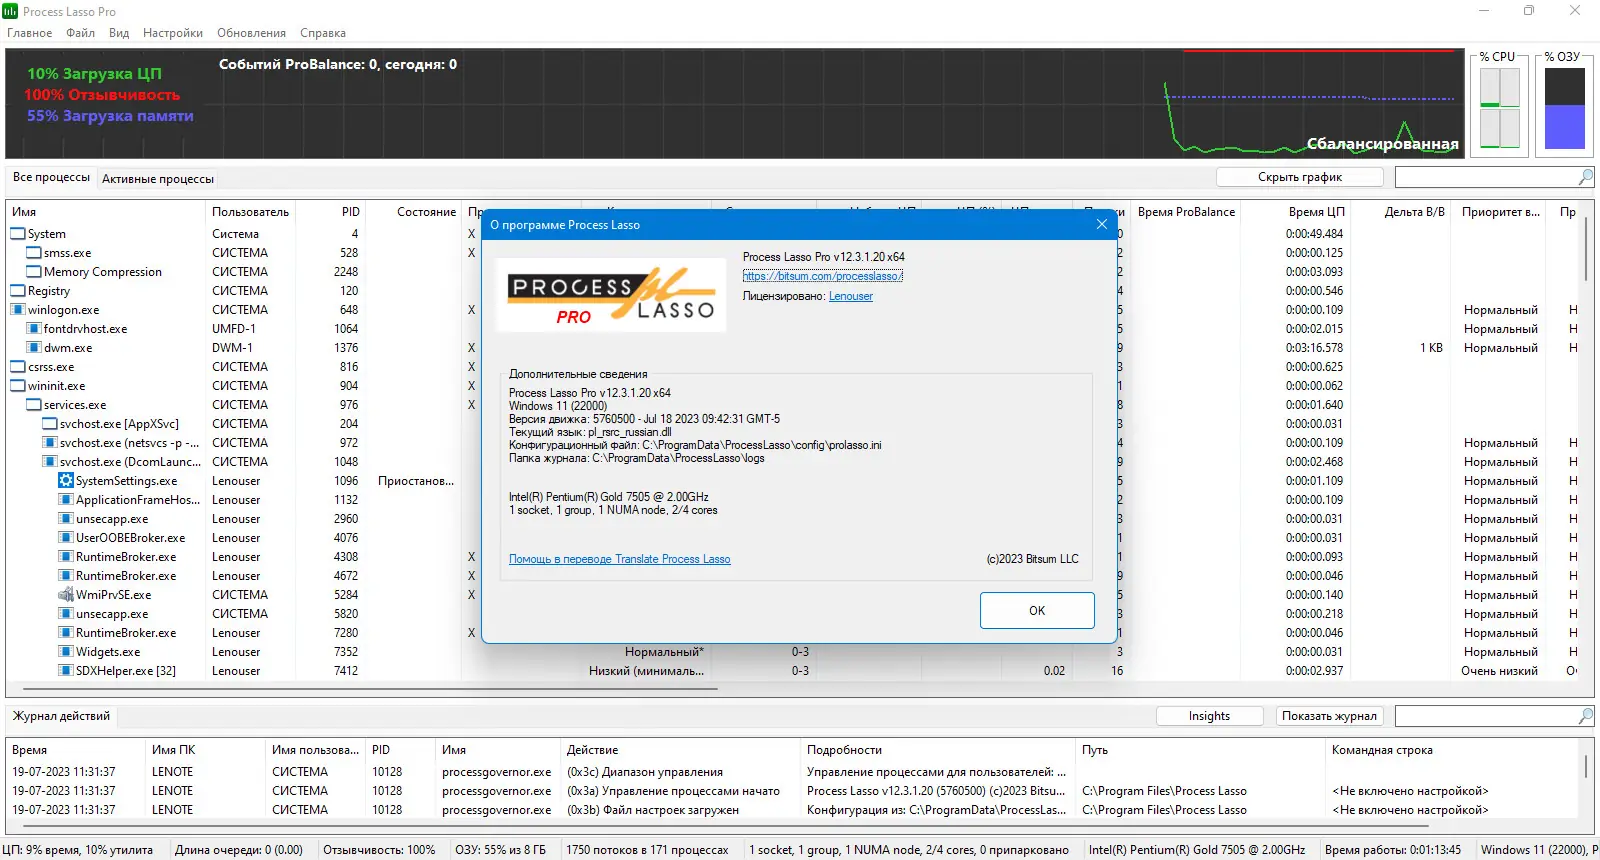Viewport: 1600px width, 860px height.
Task: Click the winlogon.exe process icon
Action: (18, 310)
